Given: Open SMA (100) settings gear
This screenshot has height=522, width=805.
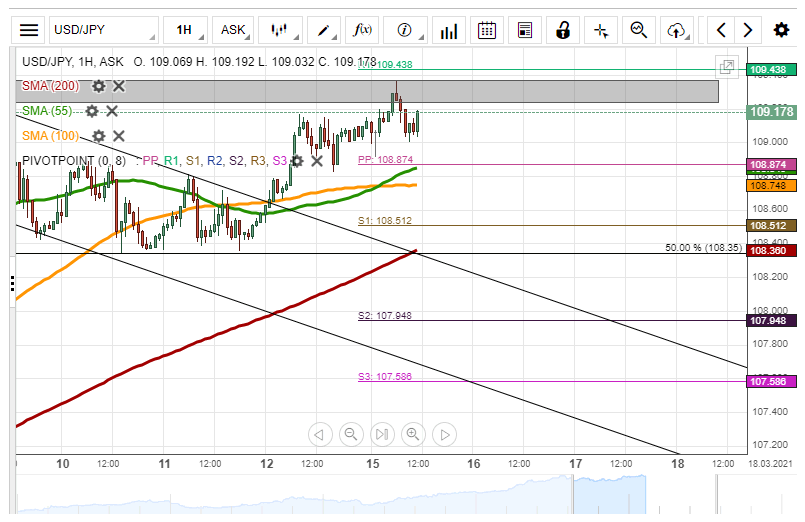Looking at the screenshot, I should [x=99, y=136].
